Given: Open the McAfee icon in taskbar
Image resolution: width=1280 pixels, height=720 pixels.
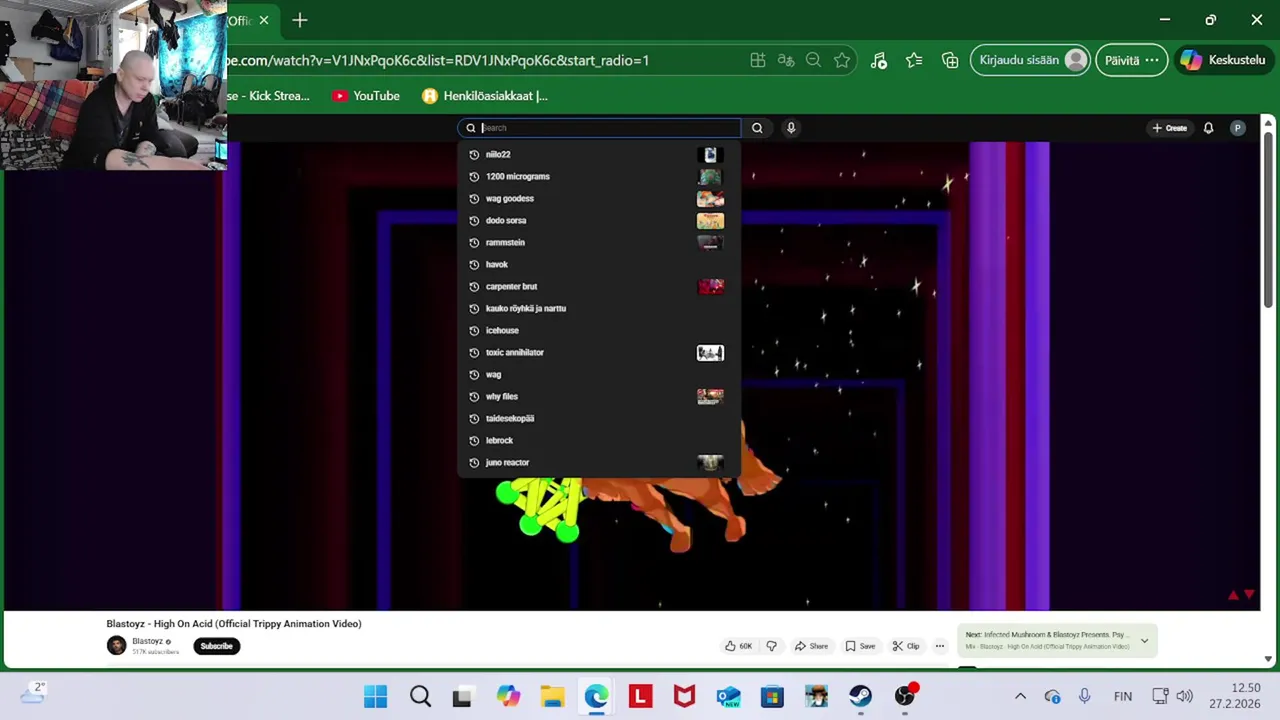Looking at the screenshot, I should 684,697.
